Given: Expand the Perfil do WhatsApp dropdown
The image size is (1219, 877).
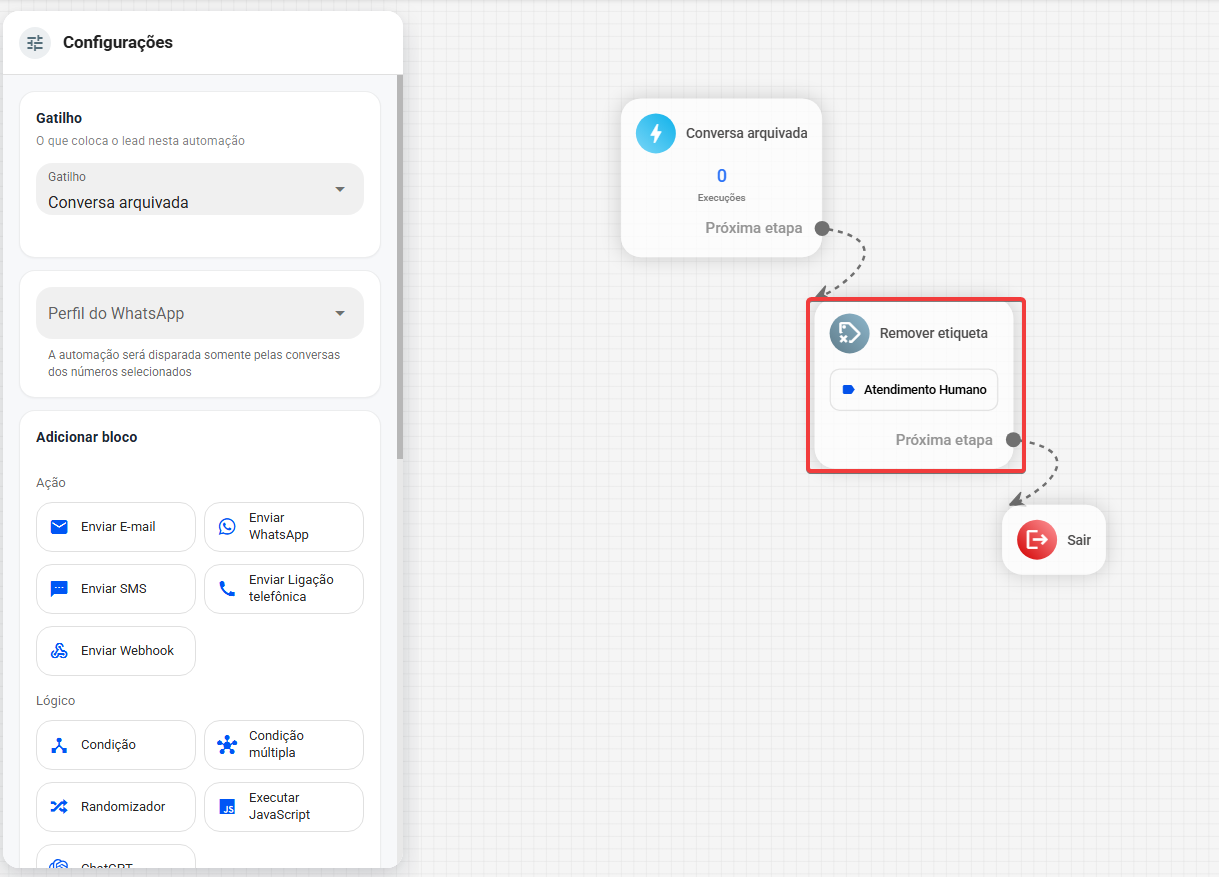Looking at the screenshot, I should pyautogui.click(x=200, y=313).
